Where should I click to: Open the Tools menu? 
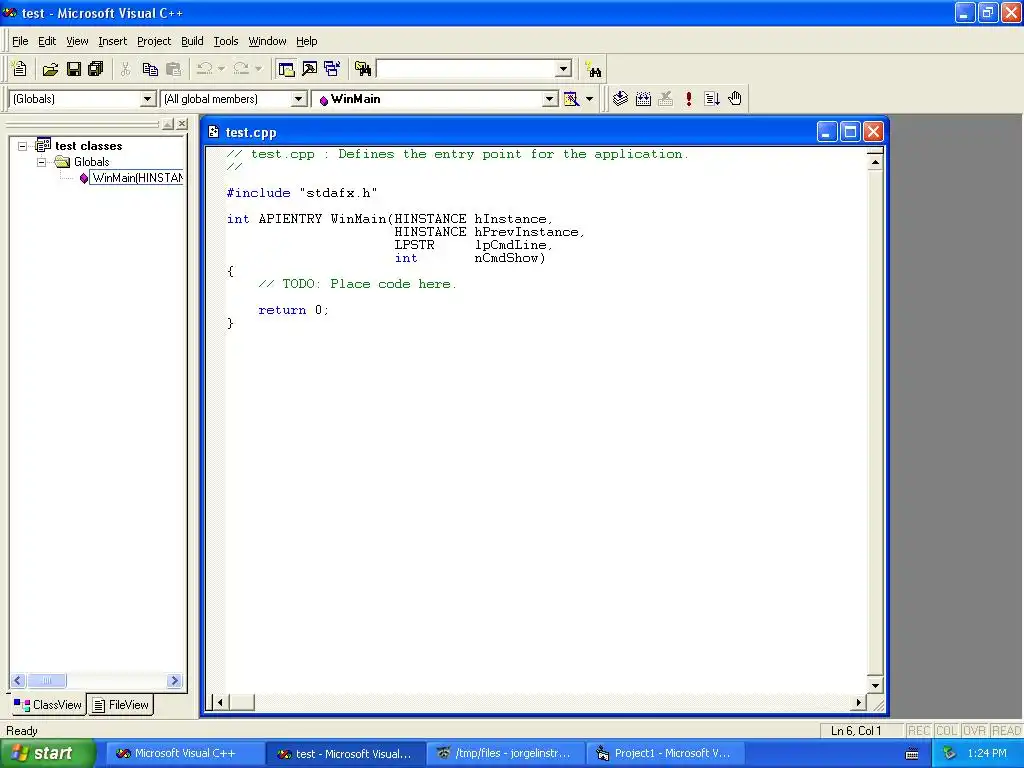point(226,41)
